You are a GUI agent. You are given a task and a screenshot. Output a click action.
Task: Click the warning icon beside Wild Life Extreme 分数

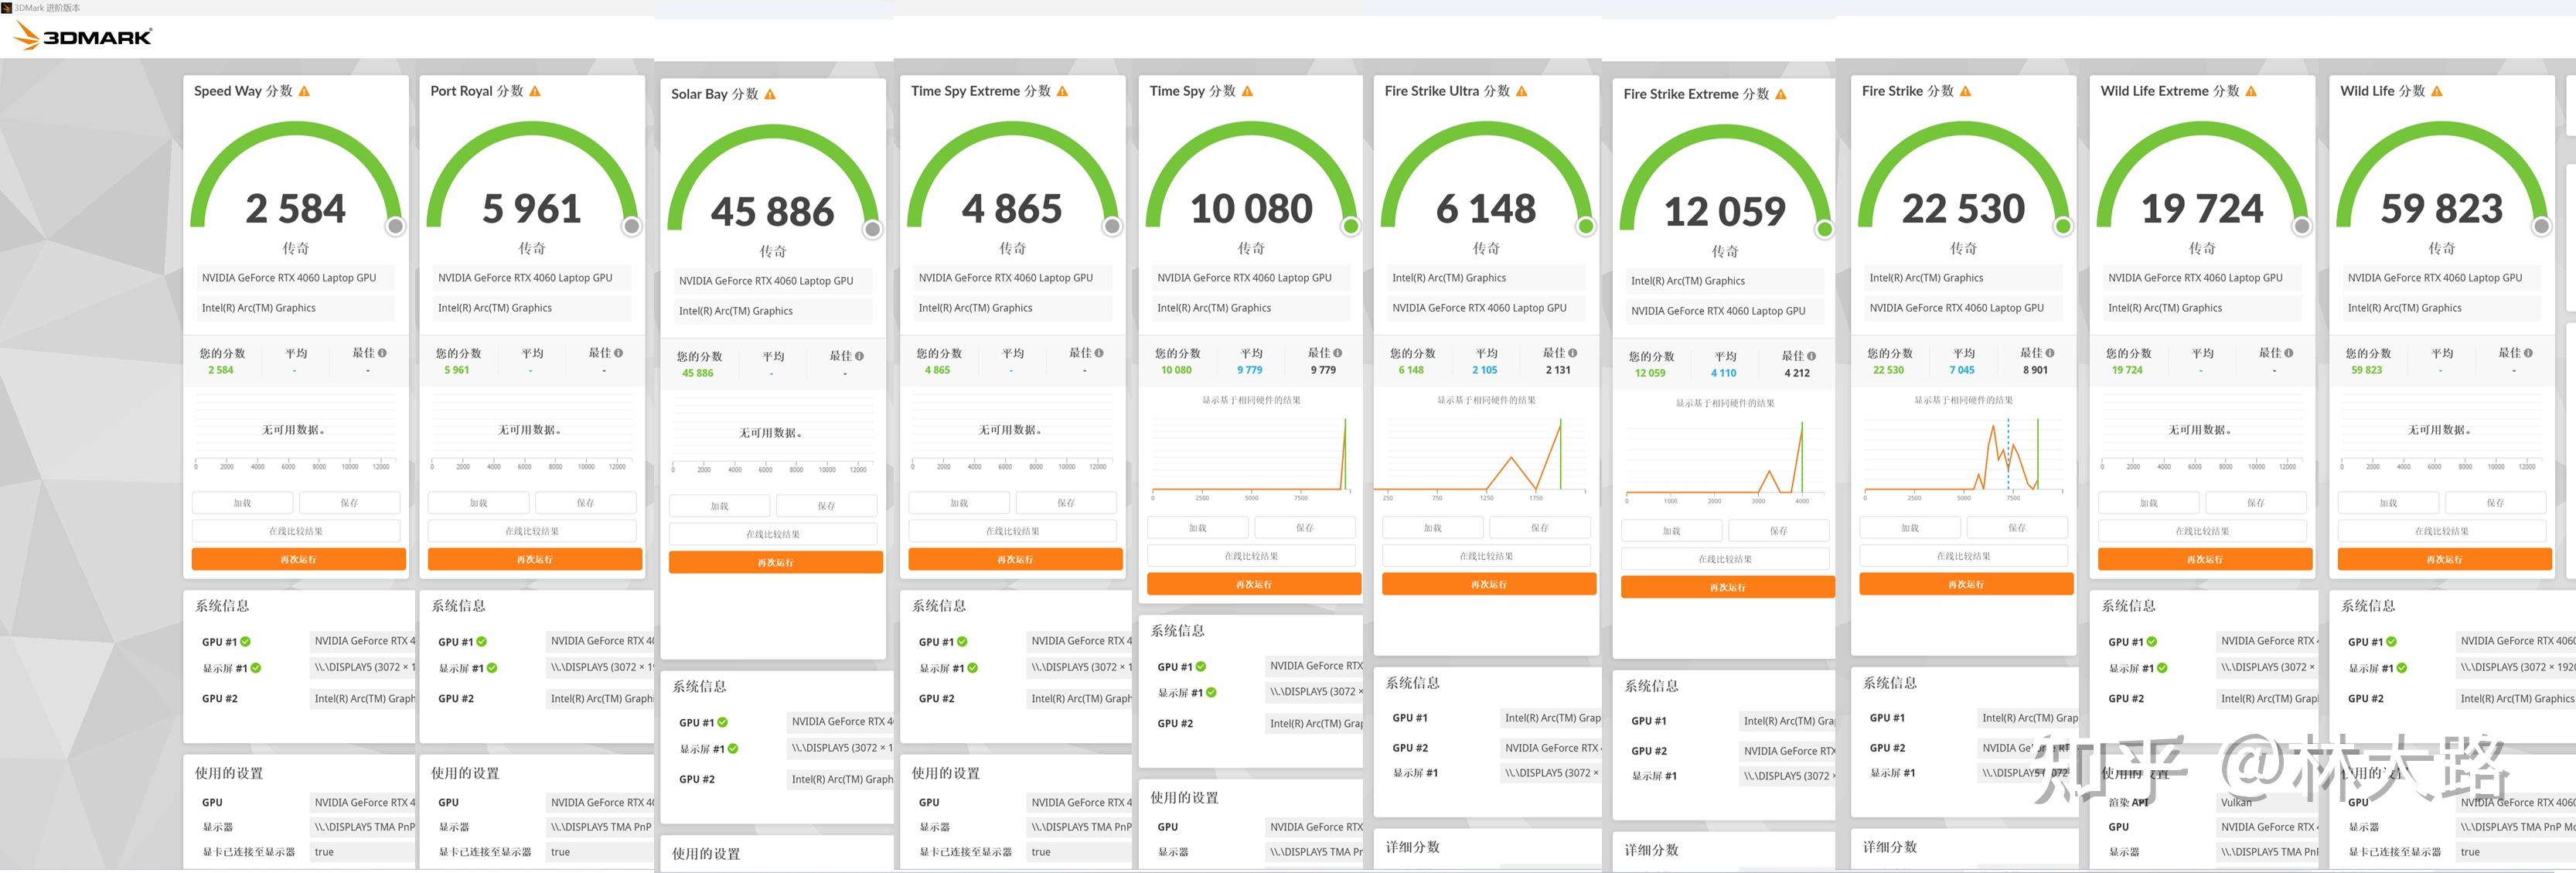[2251, 91]
